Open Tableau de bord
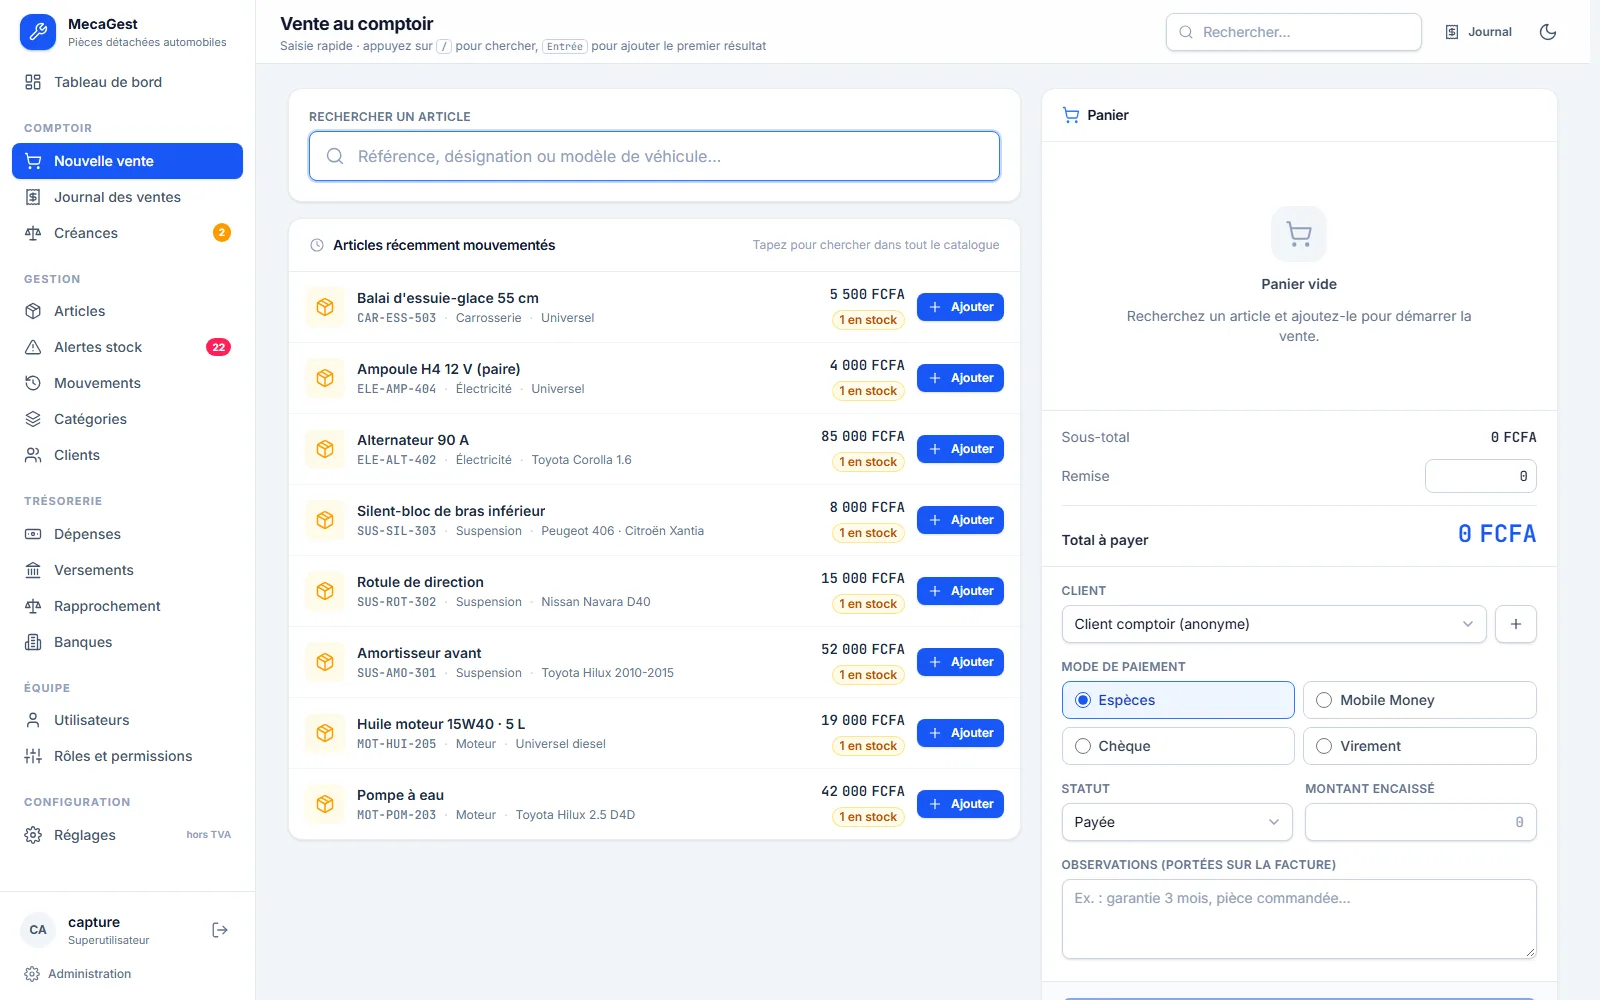Viewport: 1600px width, 1000px height. pyautogui.click(x=127, y=82)
